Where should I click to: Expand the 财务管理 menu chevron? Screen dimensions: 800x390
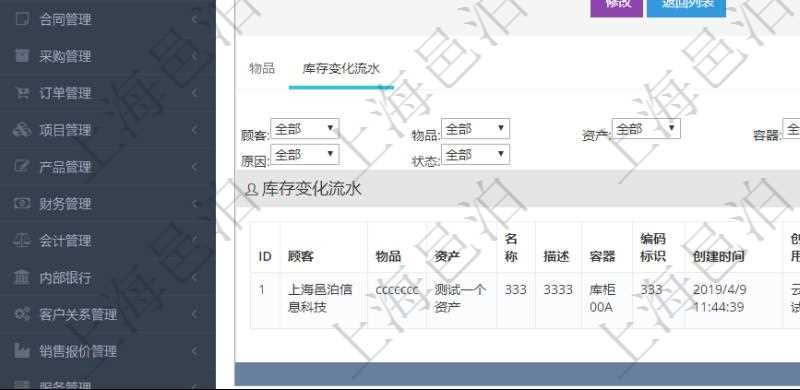pyautogui.click(x=195, y=203)
